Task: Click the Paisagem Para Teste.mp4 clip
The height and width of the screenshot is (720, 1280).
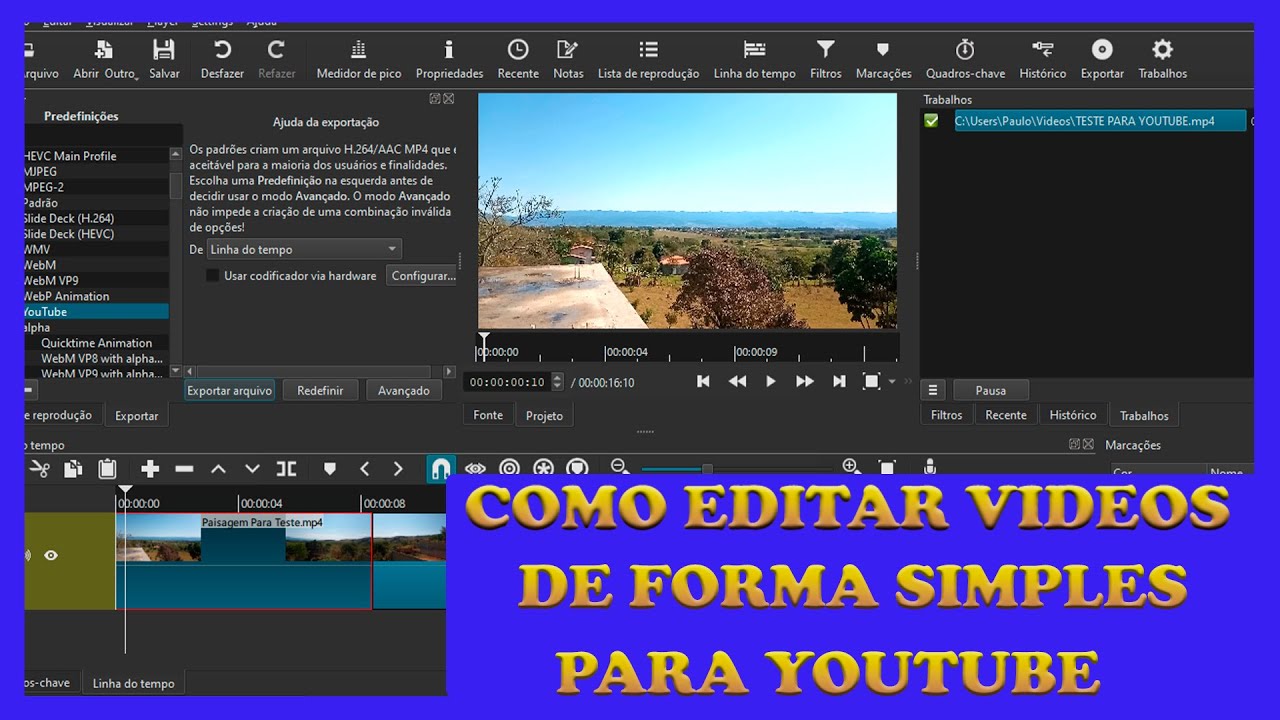Action: point(244,561)
